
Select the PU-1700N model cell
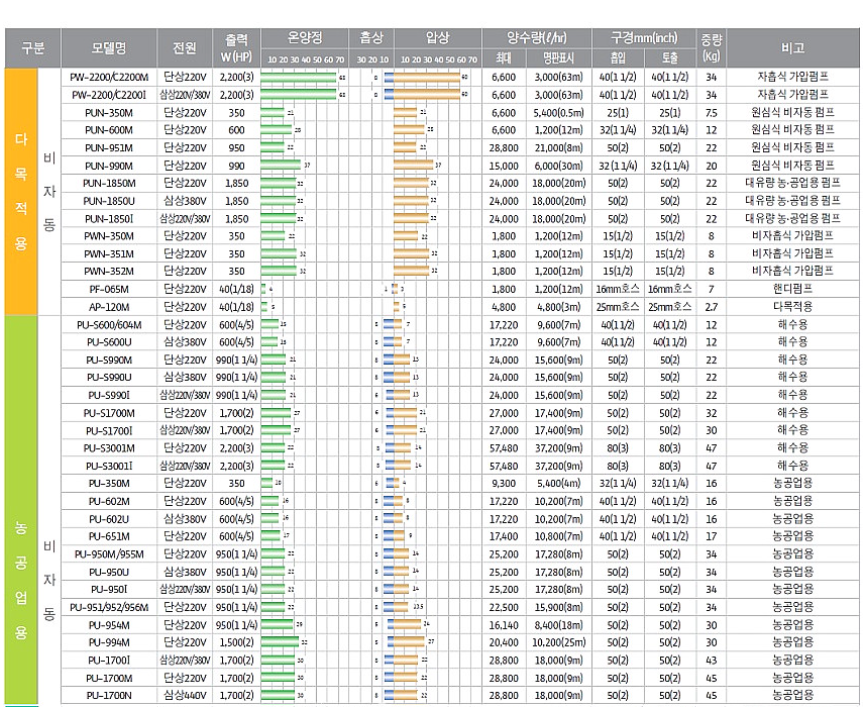[109, 694]
